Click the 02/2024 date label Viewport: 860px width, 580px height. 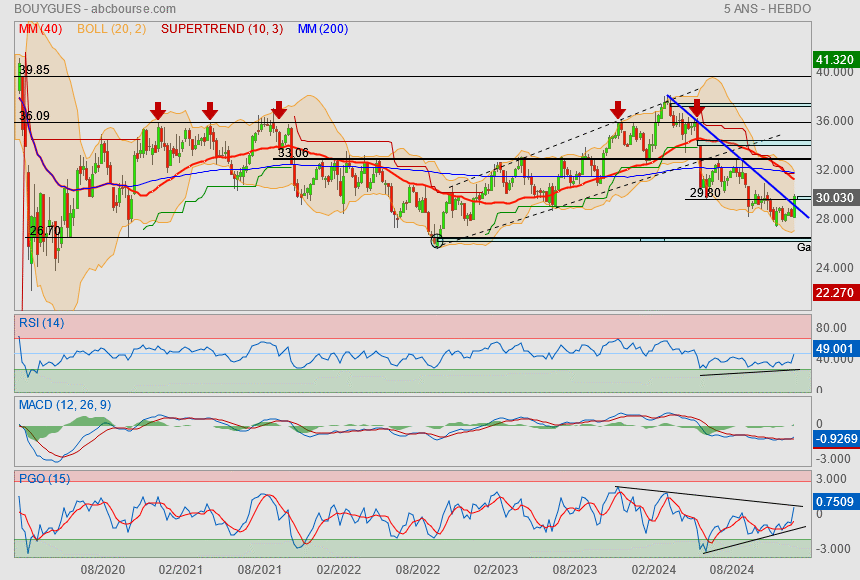653,570
